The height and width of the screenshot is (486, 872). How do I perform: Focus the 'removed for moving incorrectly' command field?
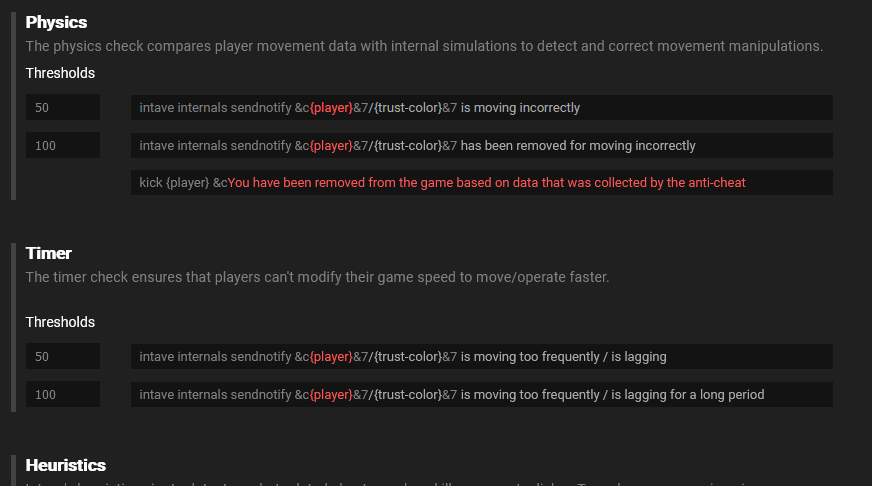click(481, 146)
